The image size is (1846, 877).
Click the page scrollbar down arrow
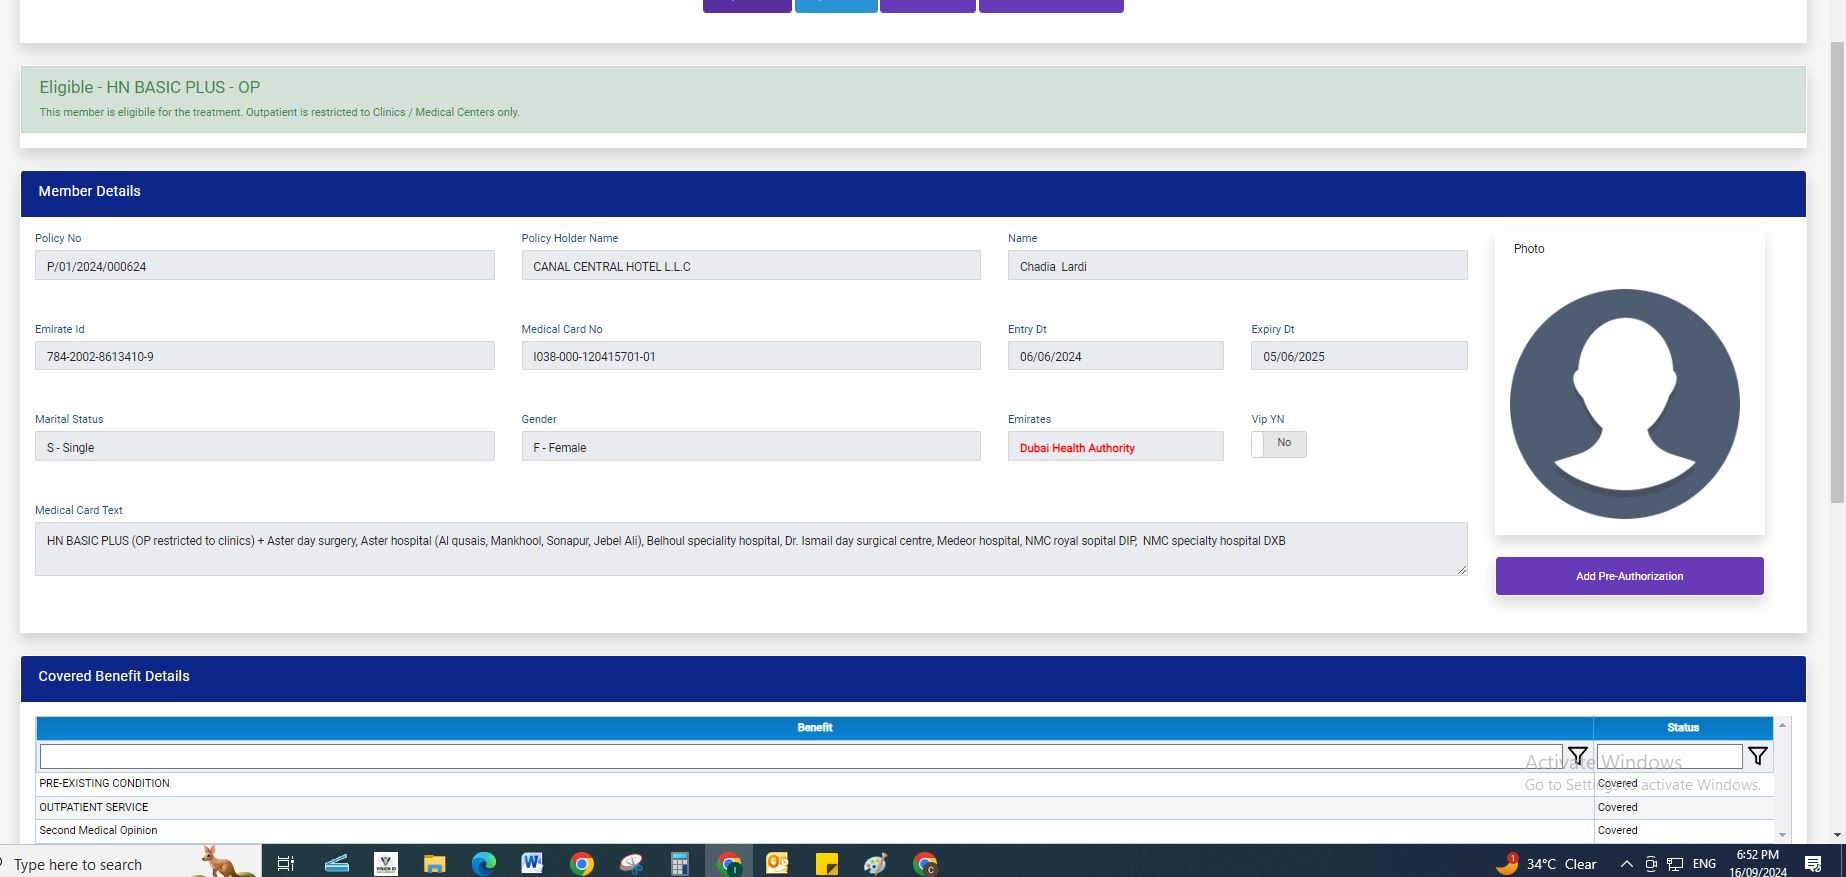[1838, 835]
